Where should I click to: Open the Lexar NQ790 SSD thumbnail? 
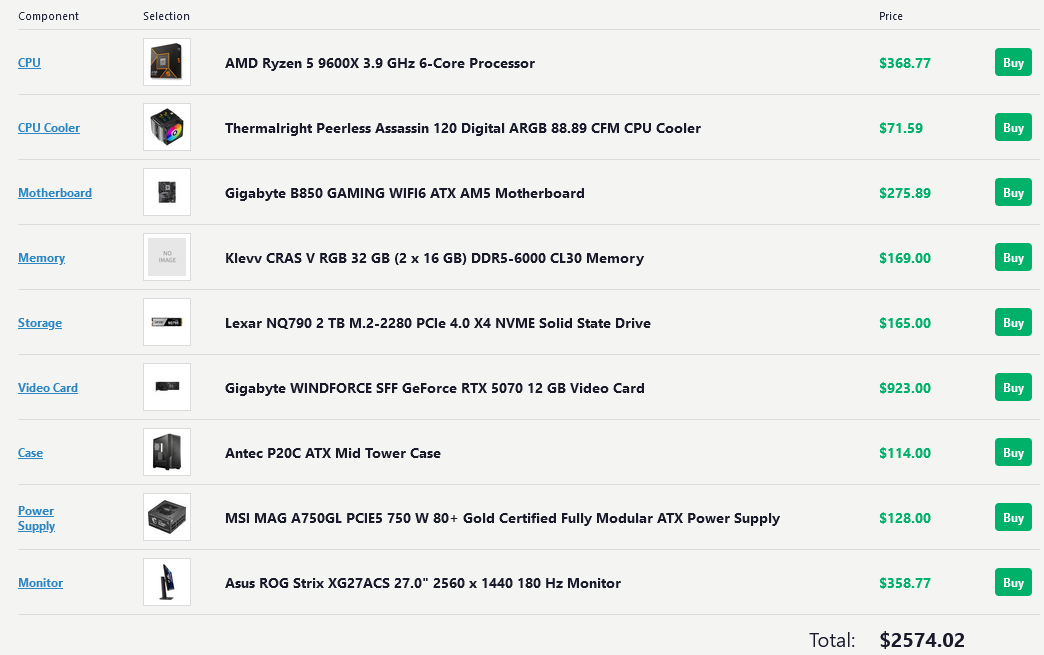166,322
